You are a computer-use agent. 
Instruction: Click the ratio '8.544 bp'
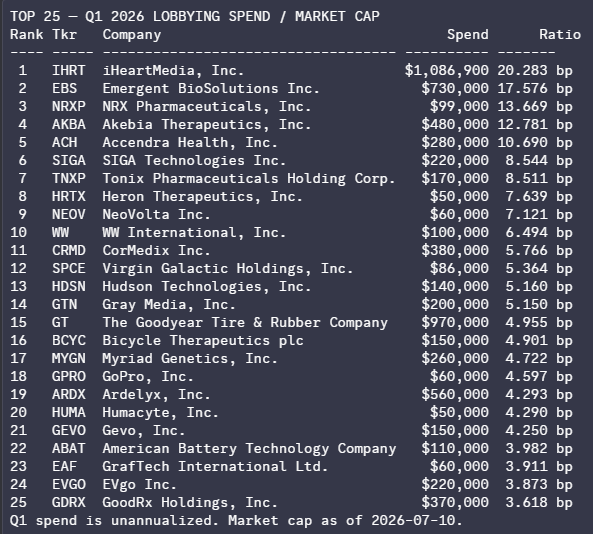click(539, 160)
